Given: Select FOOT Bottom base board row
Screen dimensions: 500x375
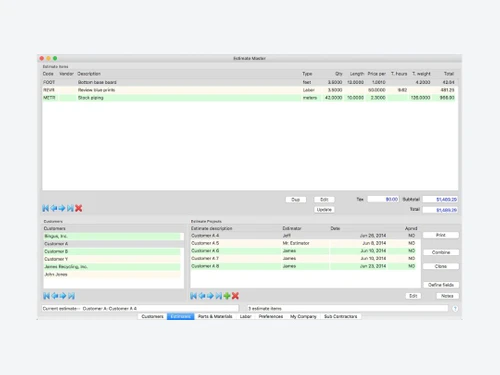Looking at the screenshot, I should click(249, 82).
